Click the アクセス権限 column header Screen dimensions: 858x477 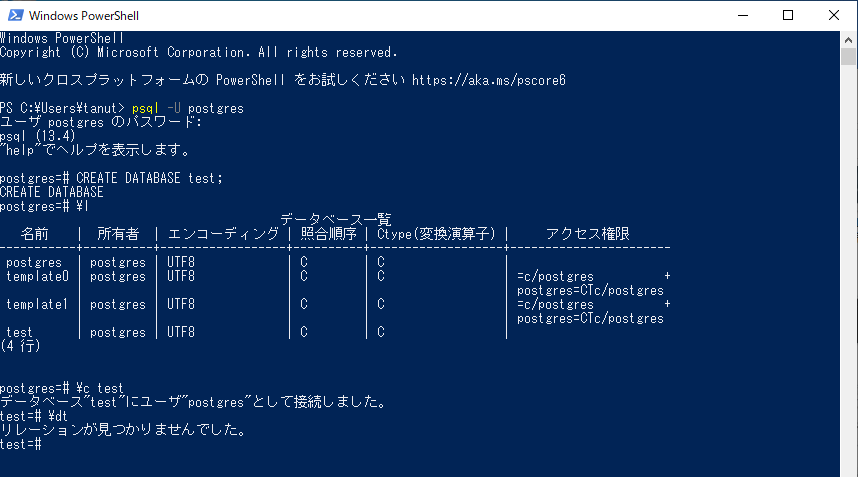point(587,234)
